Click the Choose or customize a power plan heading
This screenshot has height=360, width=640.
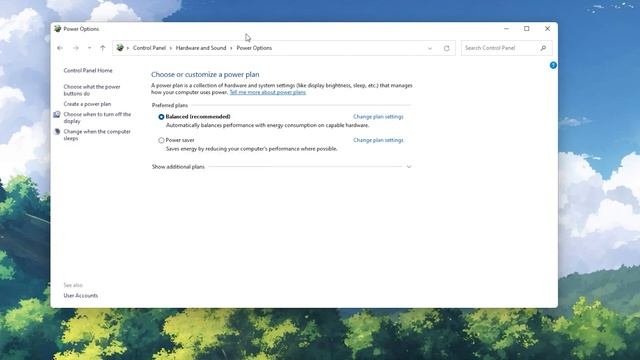pyautogui.click(x=205, y=74)
